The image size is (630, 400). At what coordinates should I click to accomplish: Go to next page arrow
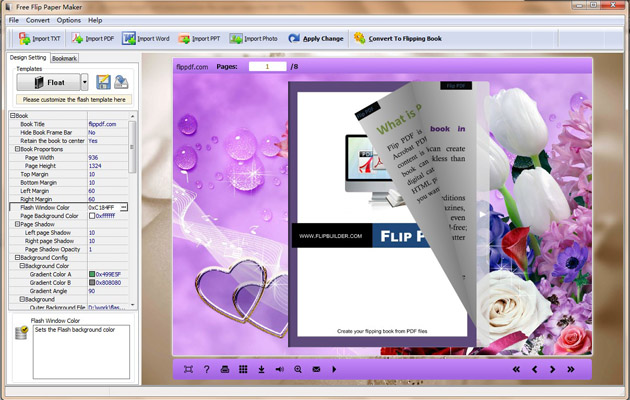point(552,369)
